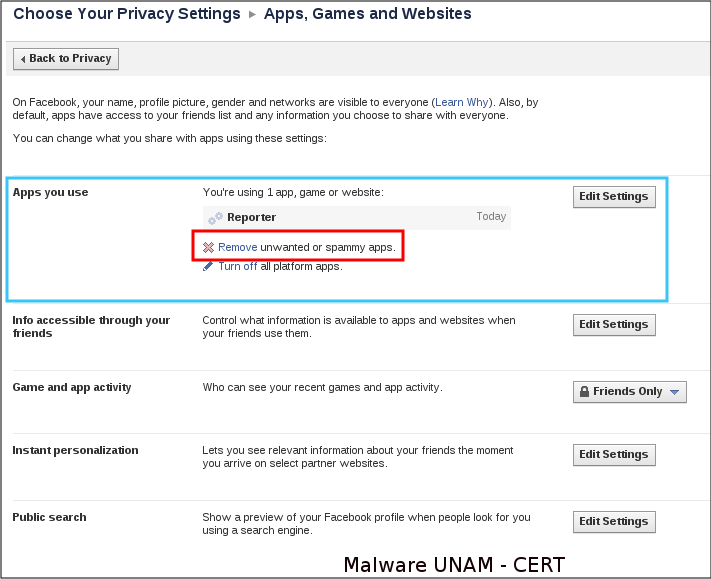Click the Today timestamp in Reporter row
This screenshot has height=579, width=711.
tap(491, 217)
